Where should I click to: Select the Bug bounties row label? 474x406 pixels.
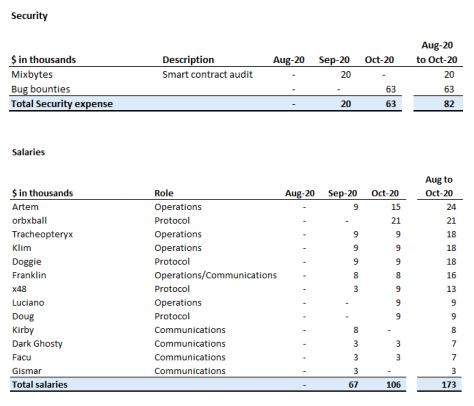[x=41, y=89]
